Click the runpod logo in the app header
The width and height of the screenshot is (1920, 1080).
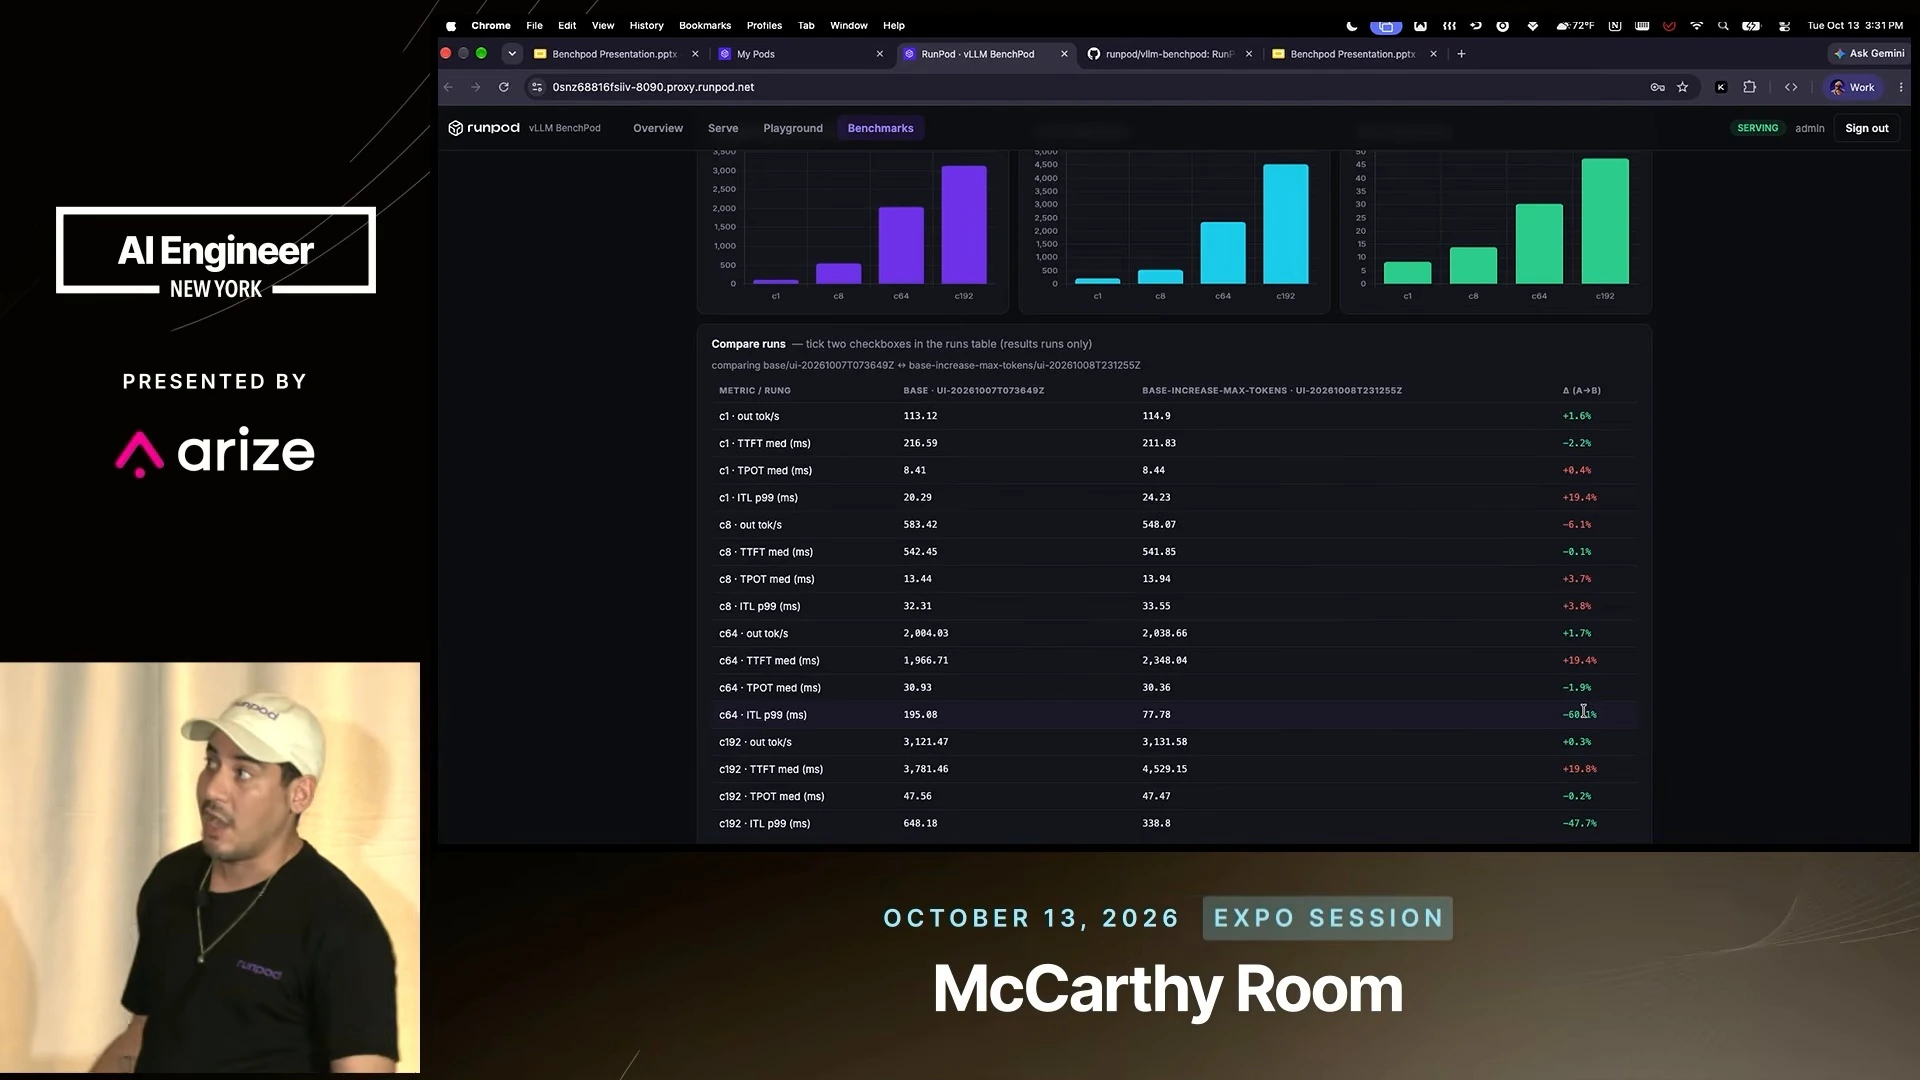point(484,128)
